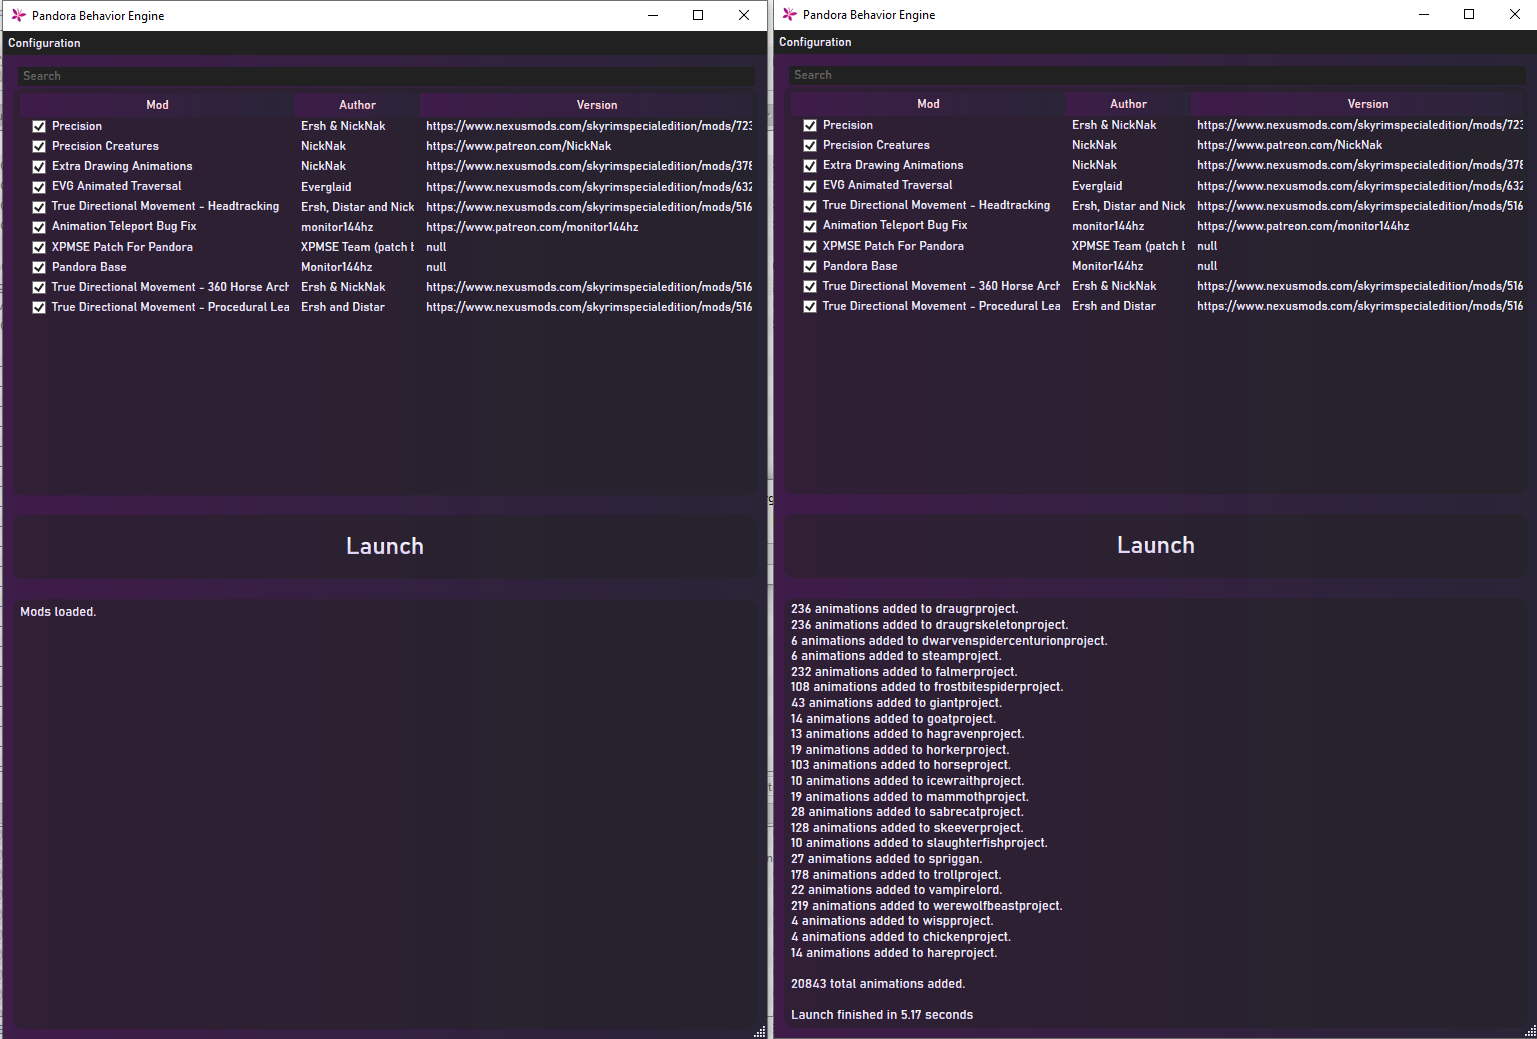Select '219 animations added to werewolfbeastproject.' line

pyautogui.click(x=927, y=906)
